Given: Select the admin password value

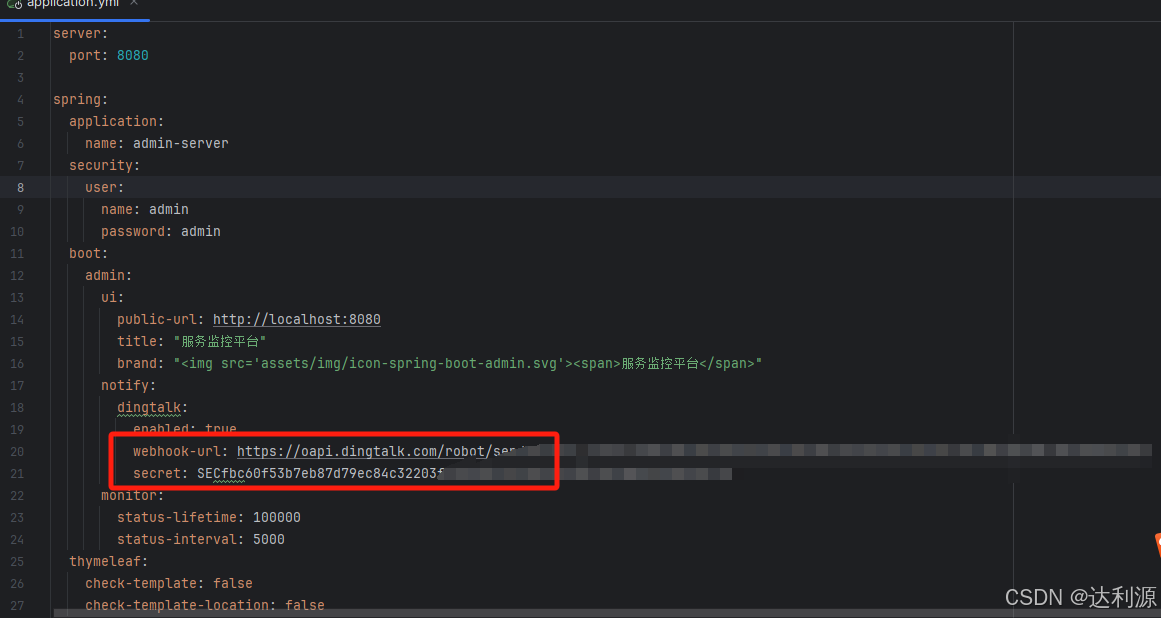Looking at the screenshot, I should click(200, 230).
